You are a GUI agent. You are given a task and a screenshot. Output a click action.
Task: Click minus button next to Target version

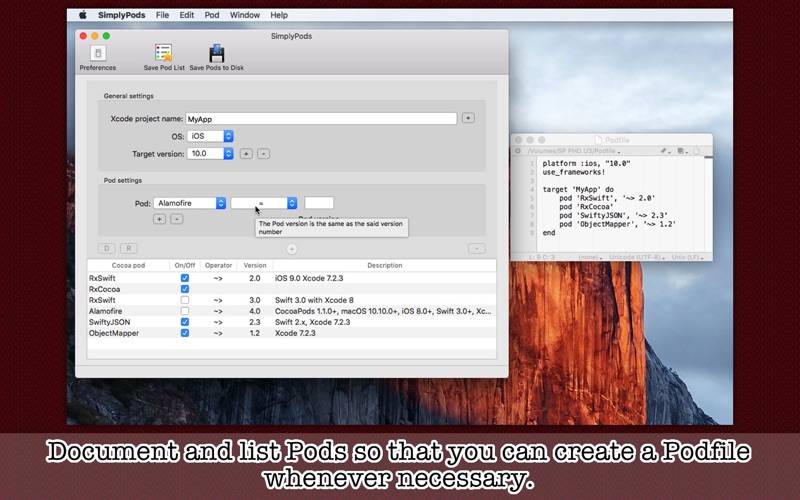point(263,154)
